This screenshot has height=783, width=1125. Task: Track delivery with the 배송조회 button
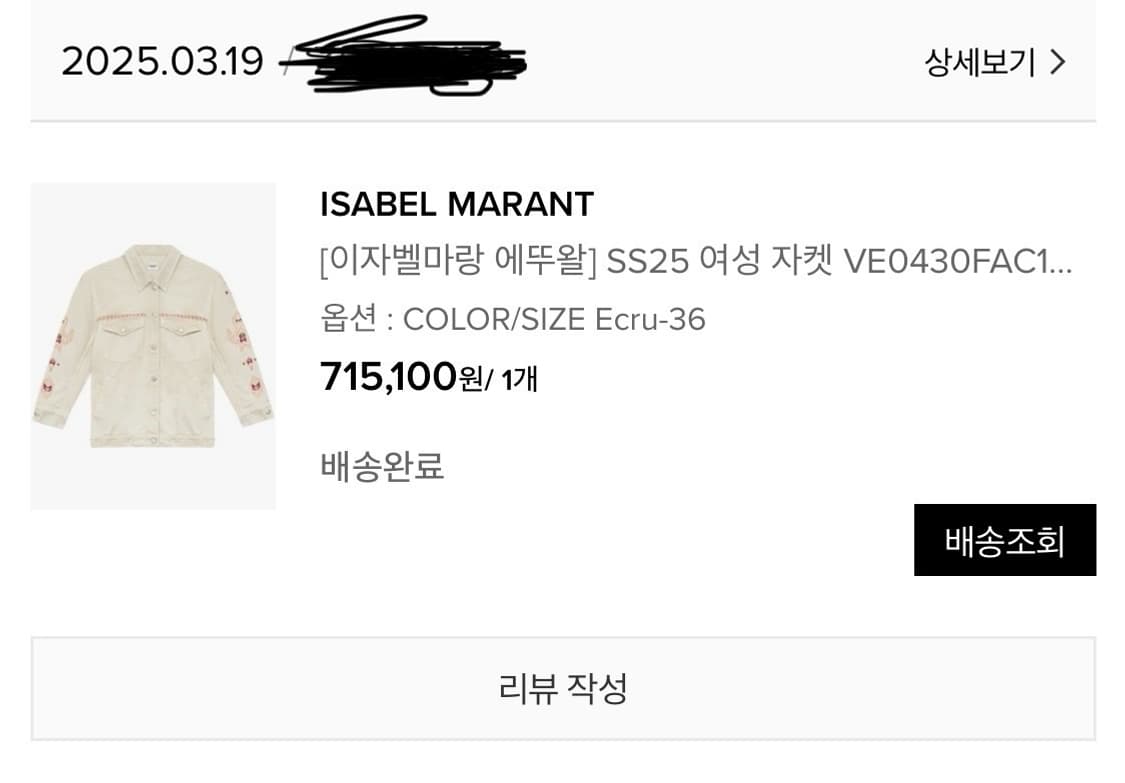pyautogui.click(x=1004, y=541)
